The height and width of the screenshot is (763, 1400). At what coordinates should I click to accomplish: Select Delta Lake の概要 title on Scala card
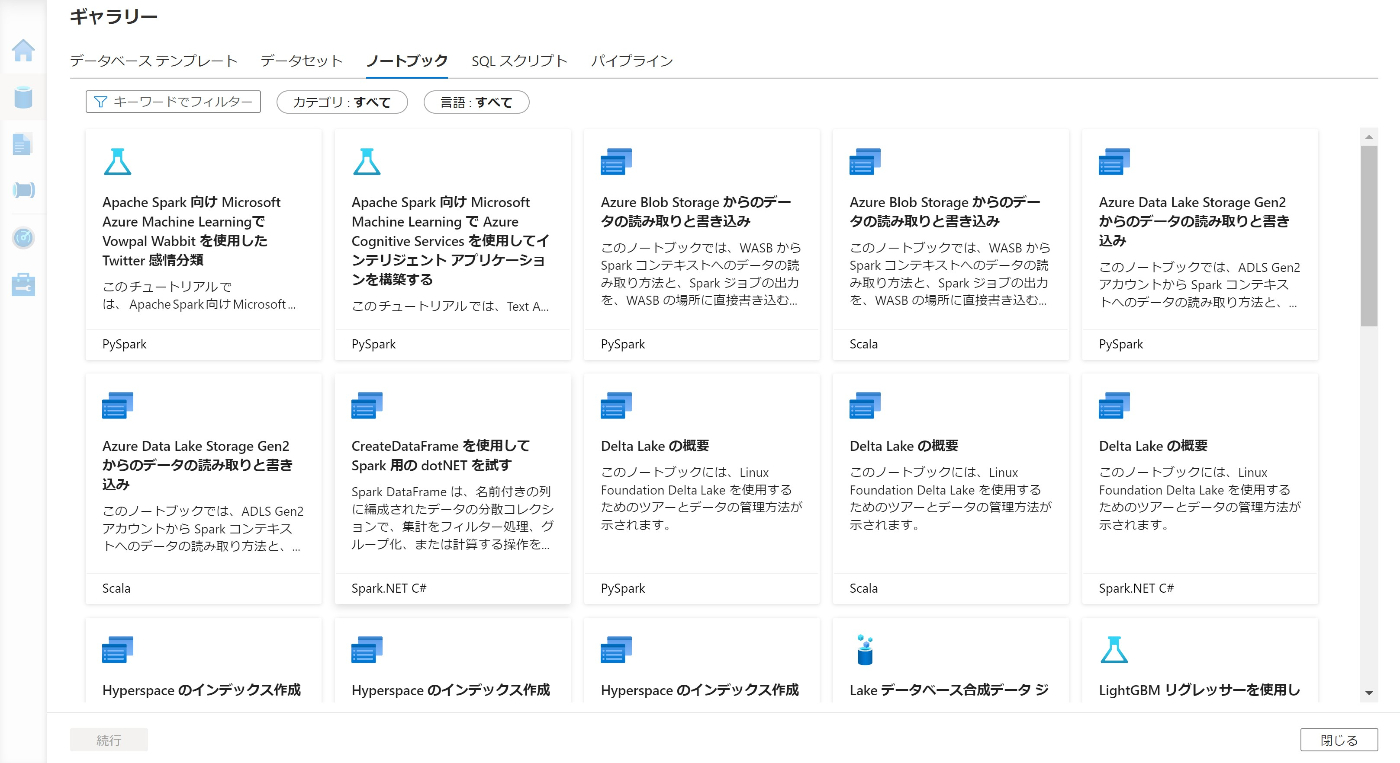(x=904, y=446)
